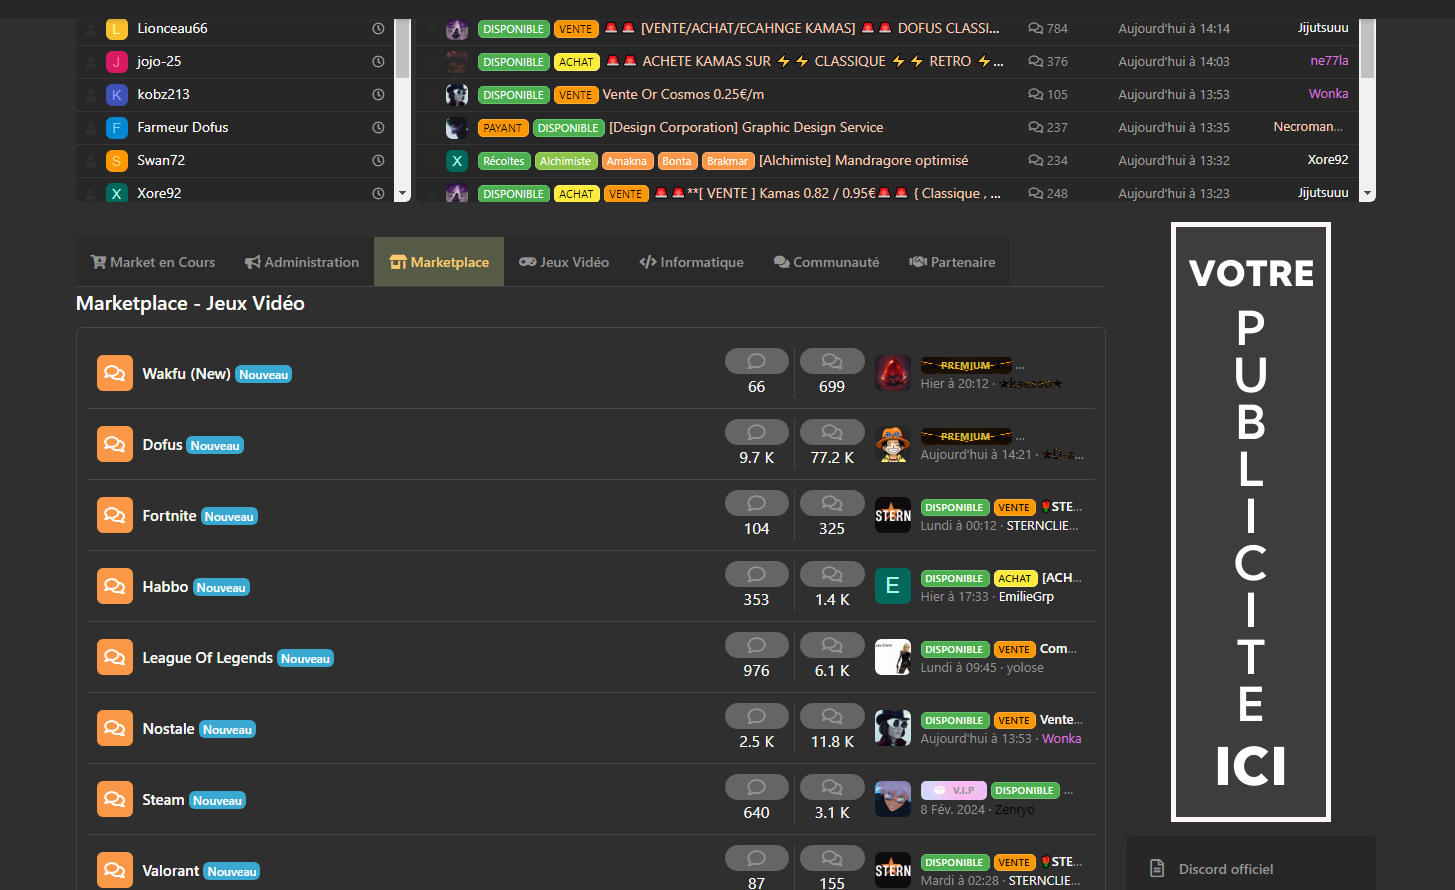This screenshot has width=1455, height=890.
Task: Click the Nostale forum title
Action: tap(168, 728)
